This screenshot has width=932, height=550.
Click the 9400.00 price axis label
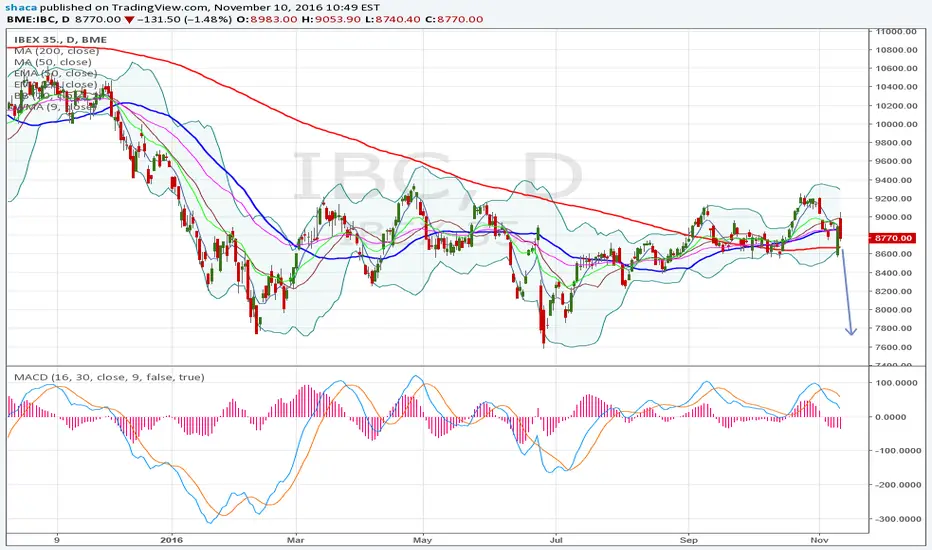tap(894, 180)
